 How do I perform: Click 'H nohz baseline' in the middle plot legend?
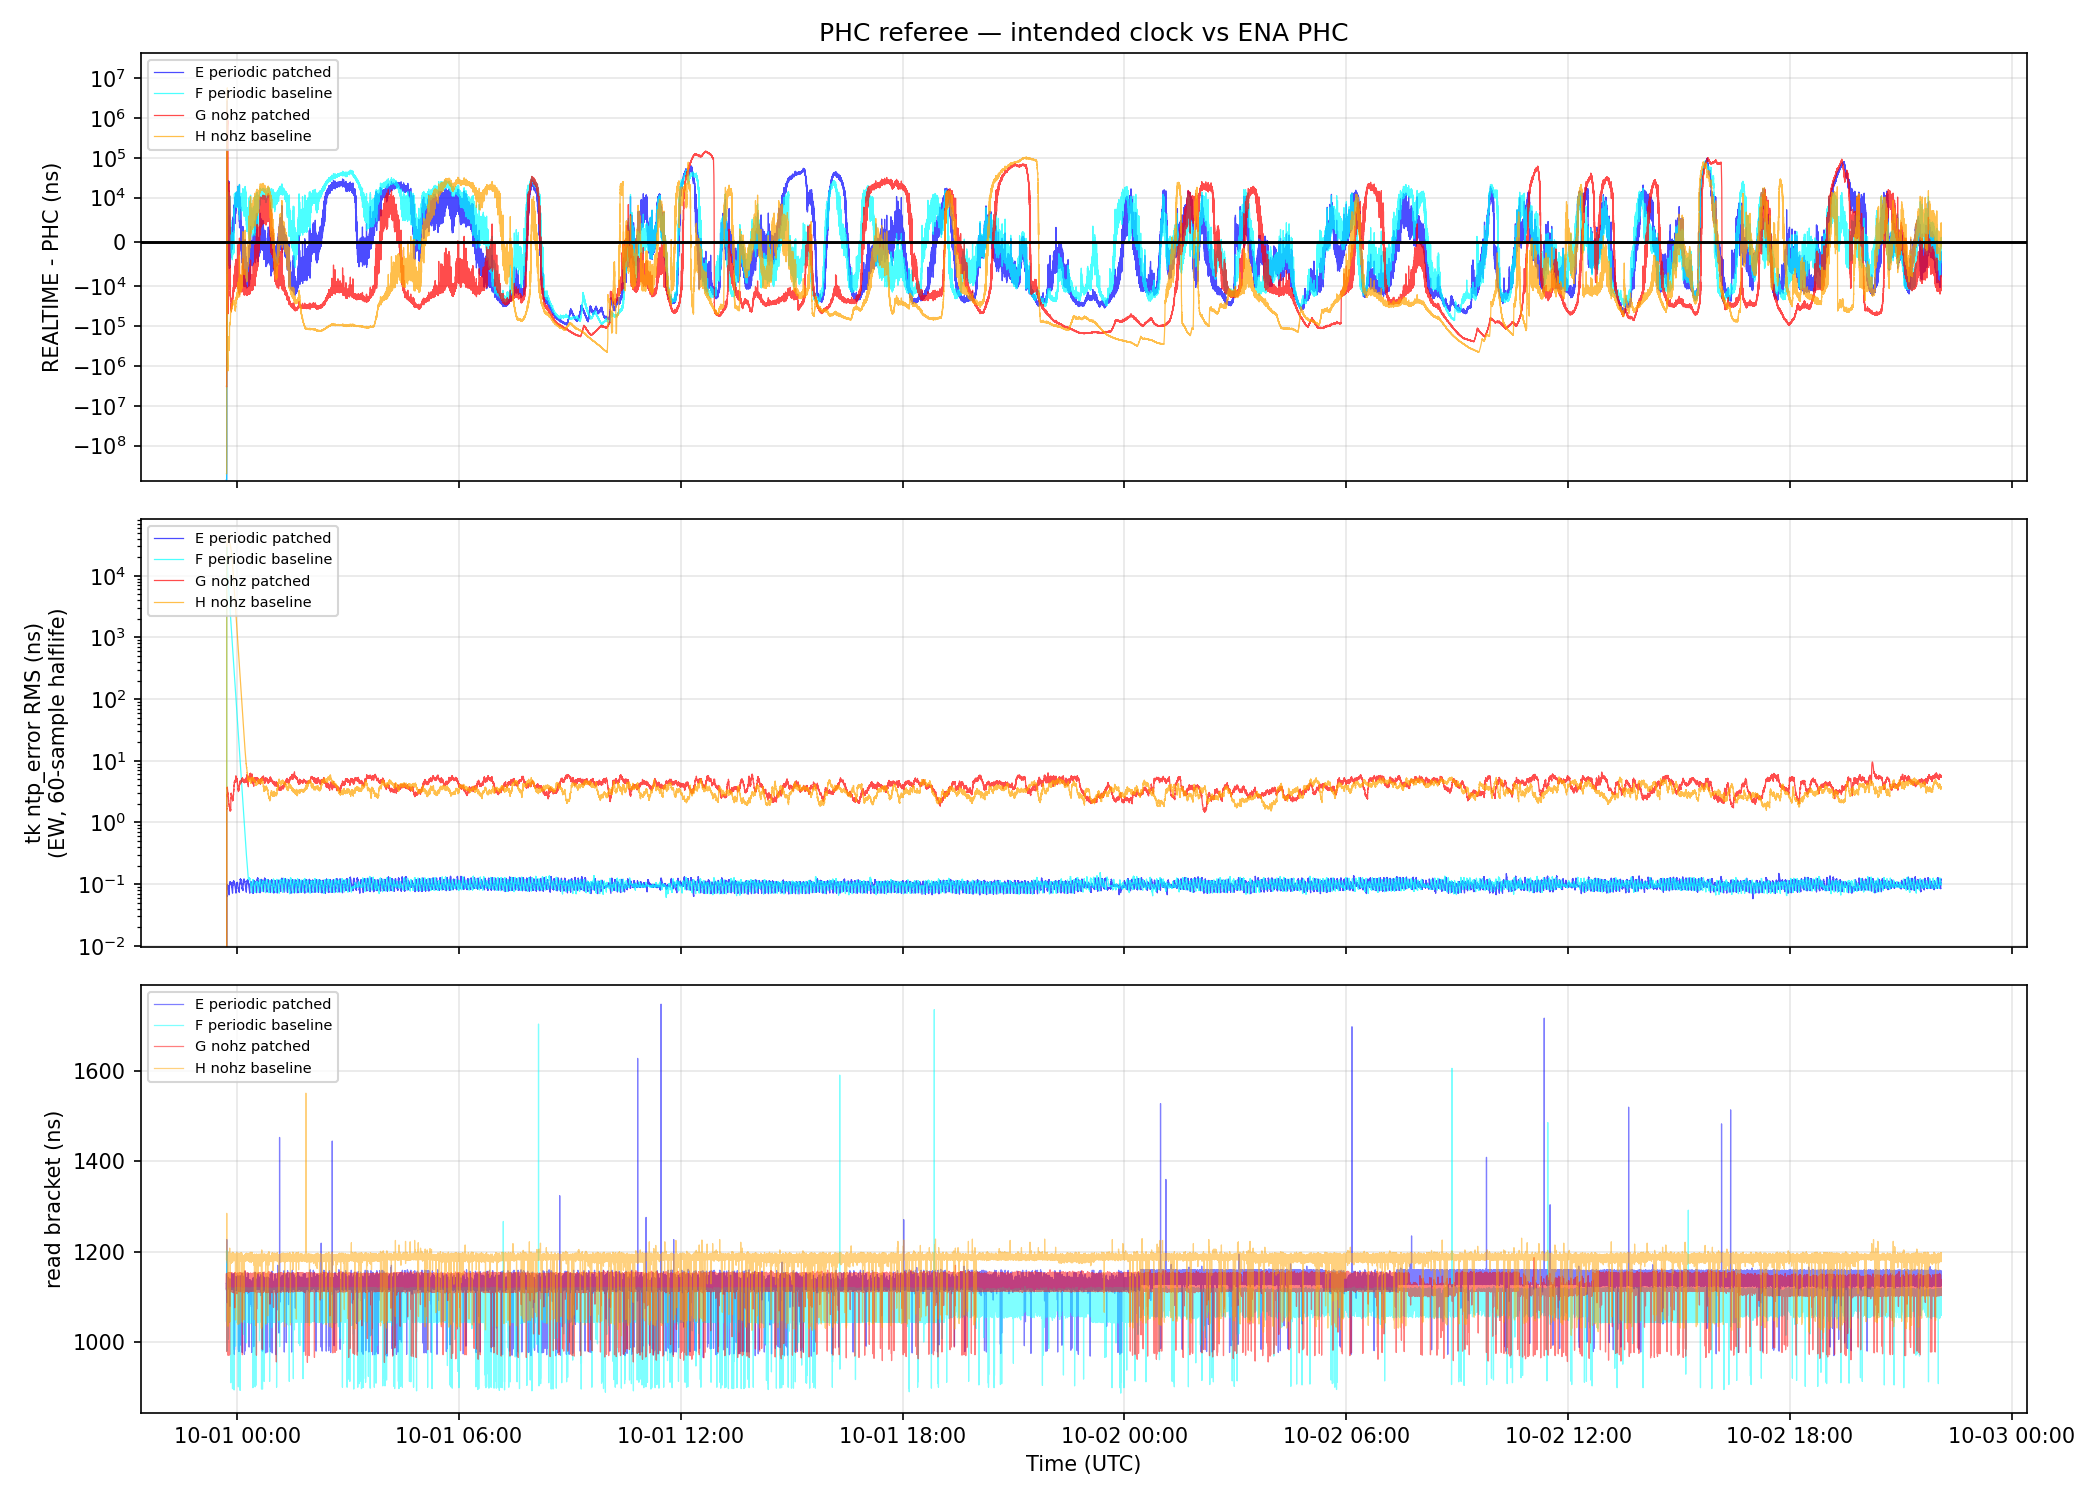(253, 602)
